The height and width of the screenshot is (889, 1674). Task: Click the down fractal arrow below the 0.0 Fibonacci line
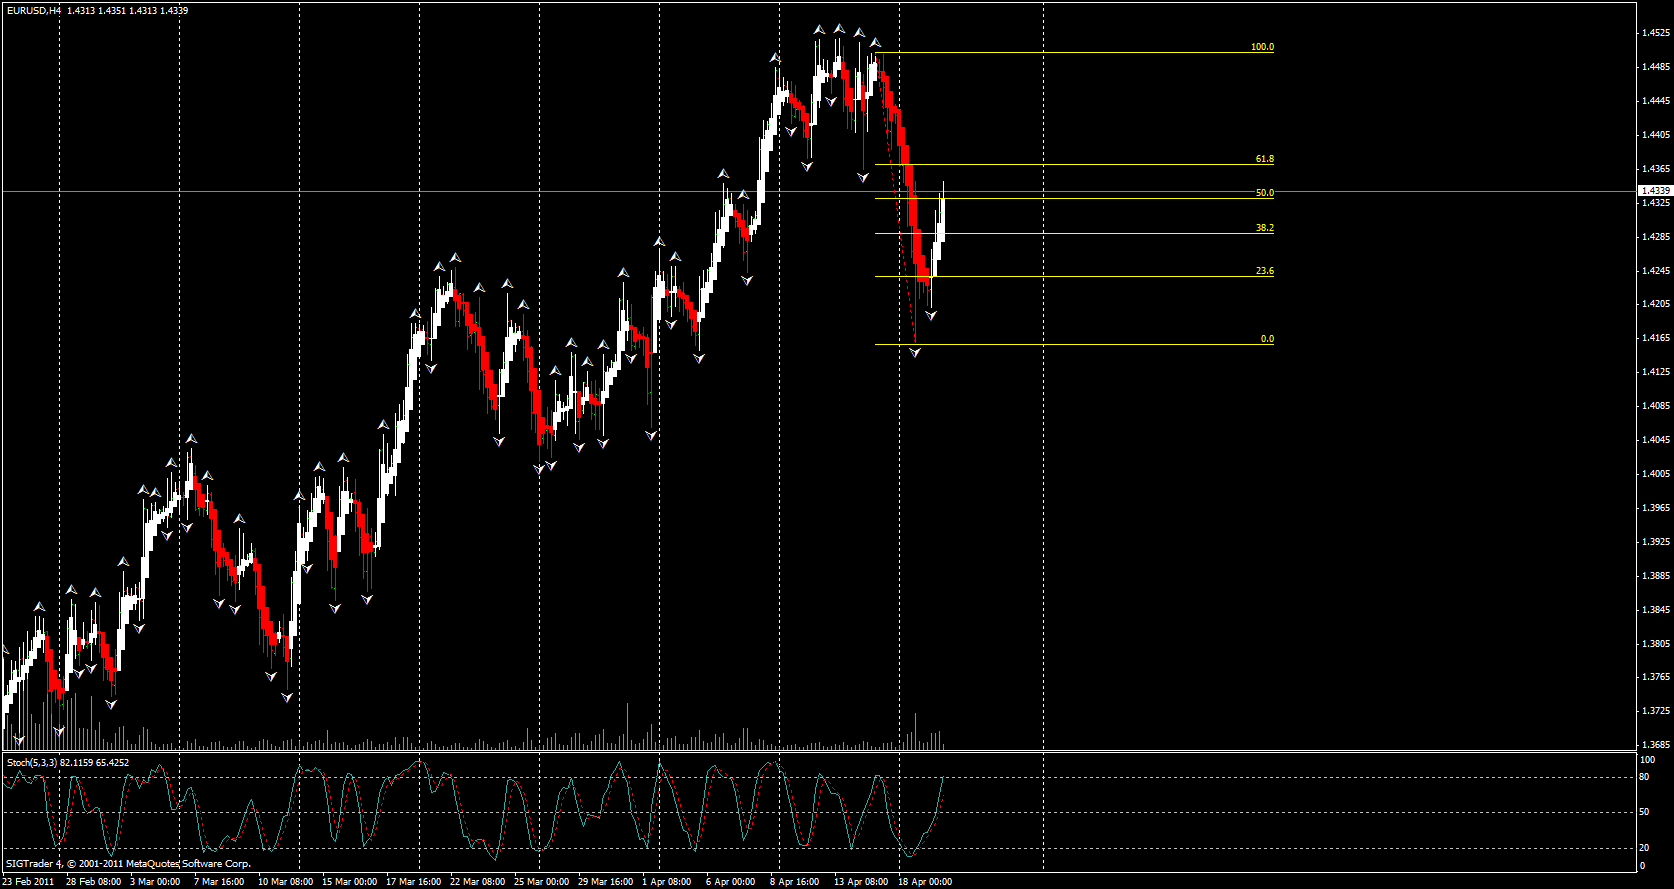point(915,353)
